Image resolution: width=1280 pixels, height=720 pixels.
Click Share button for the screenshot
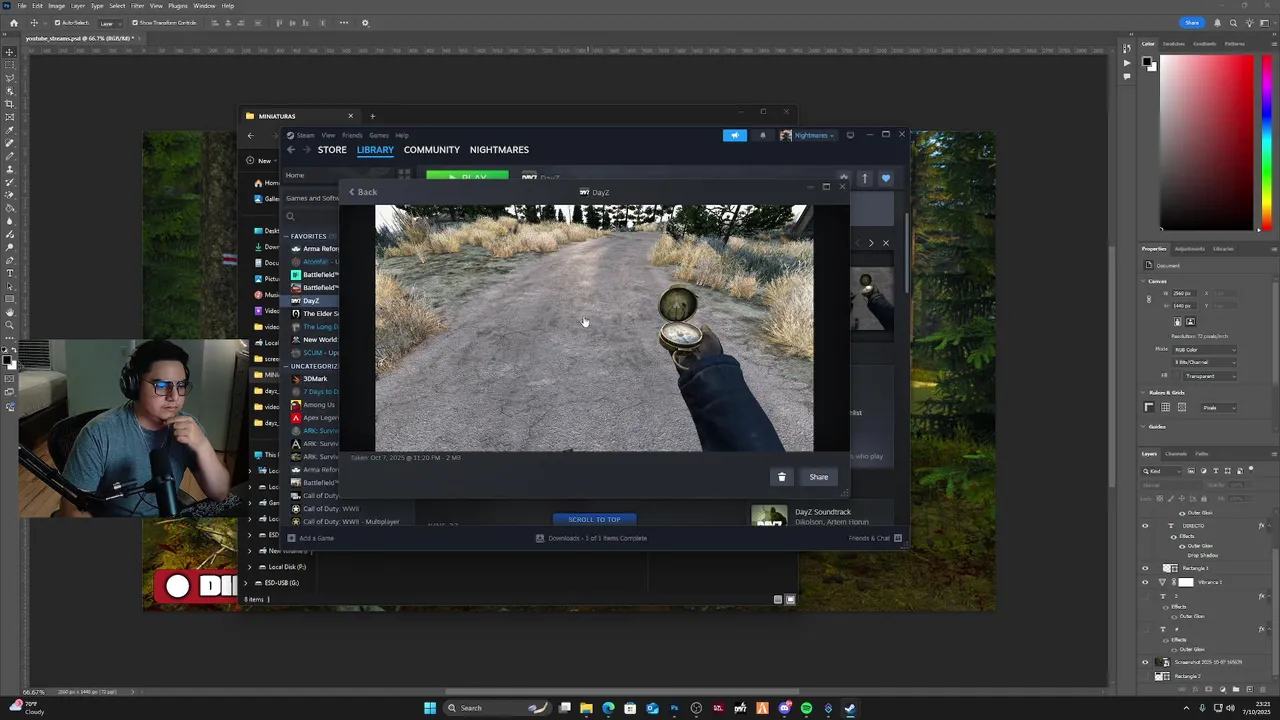coord(819,477)
